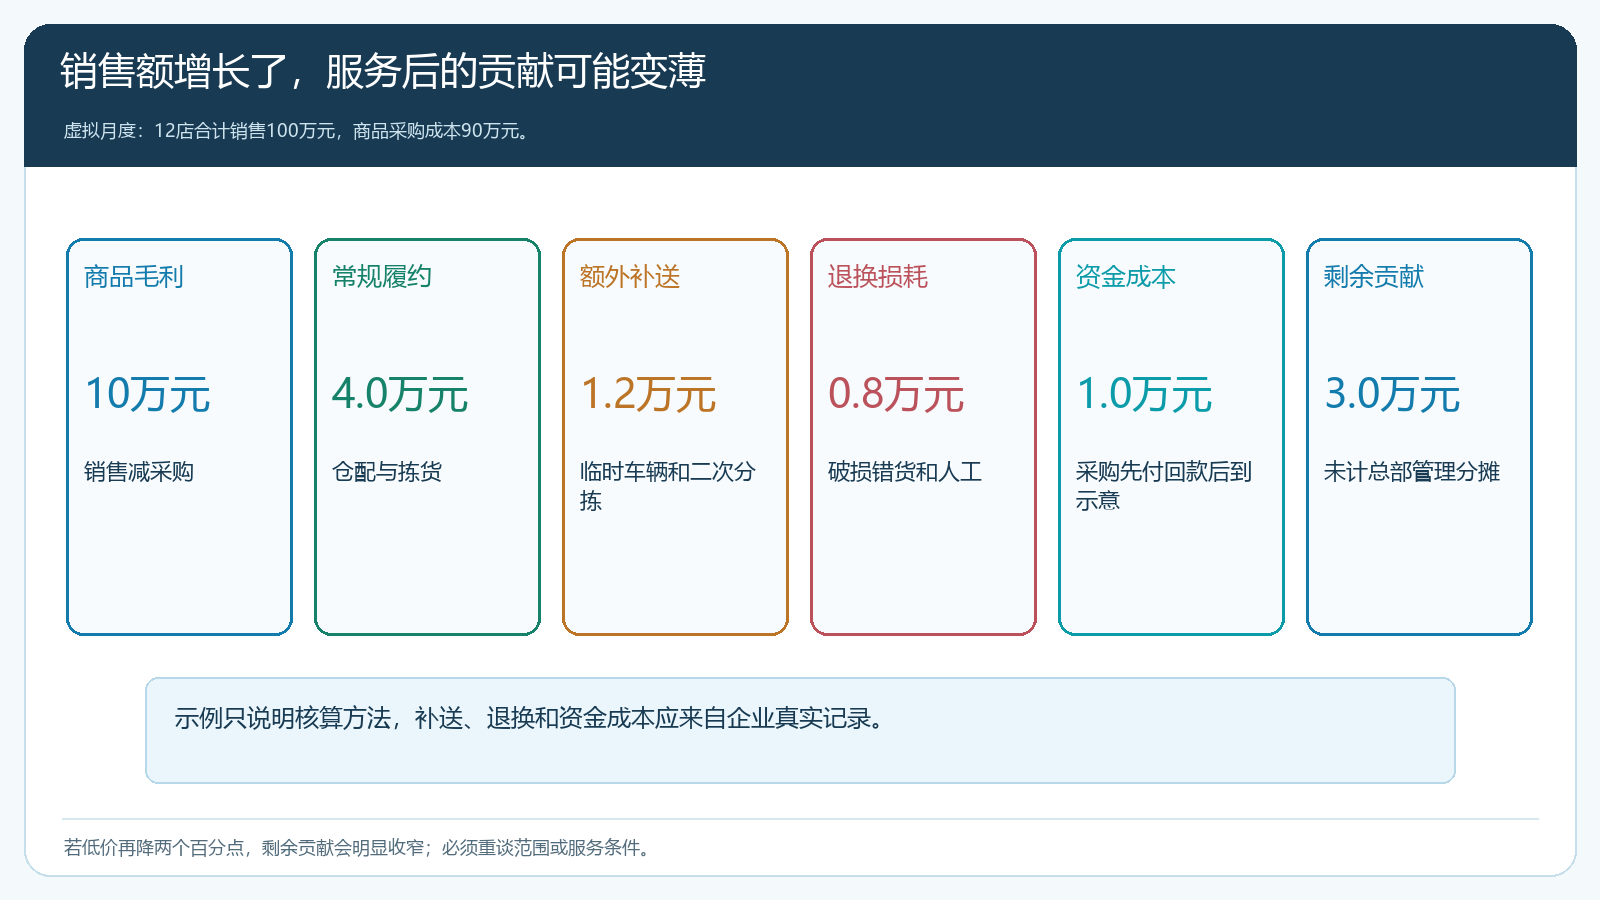This screenshot has height=900, width=1600.
Task: Select the 剩余贡献 card title
Action: coord(1374,277)
